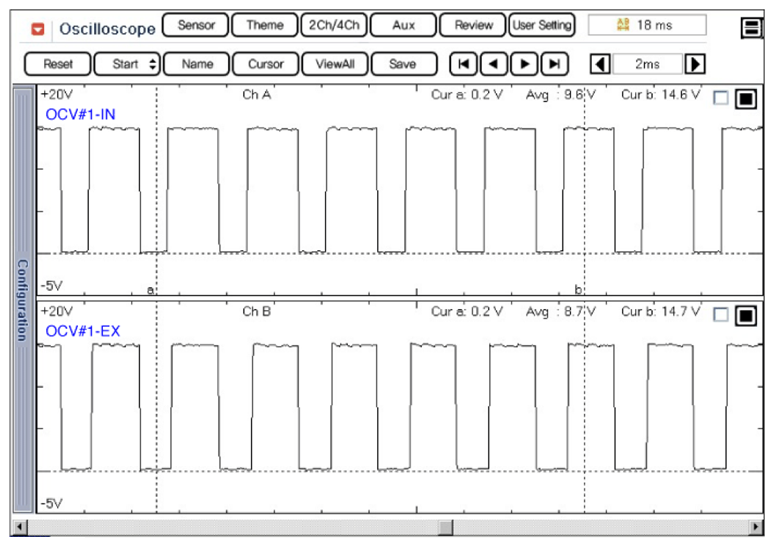This screenshot has width=774, height=547.
Task: Increase time base with right arrow
Action: [695, 64]
